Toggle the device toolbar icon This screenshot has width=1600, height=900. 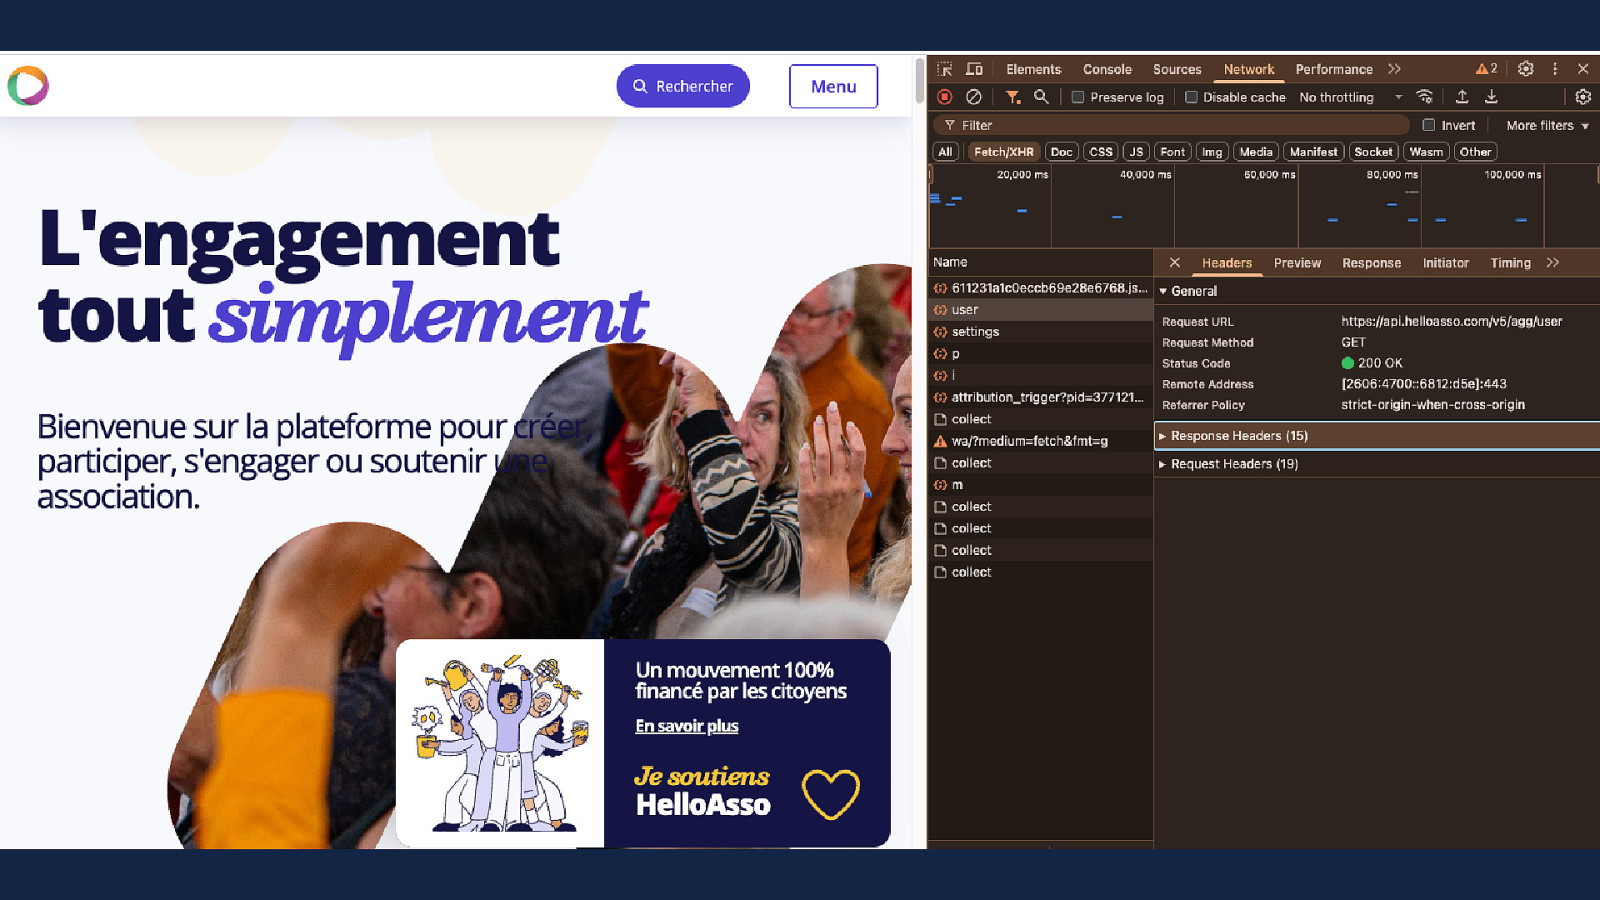tap(974, 69)
